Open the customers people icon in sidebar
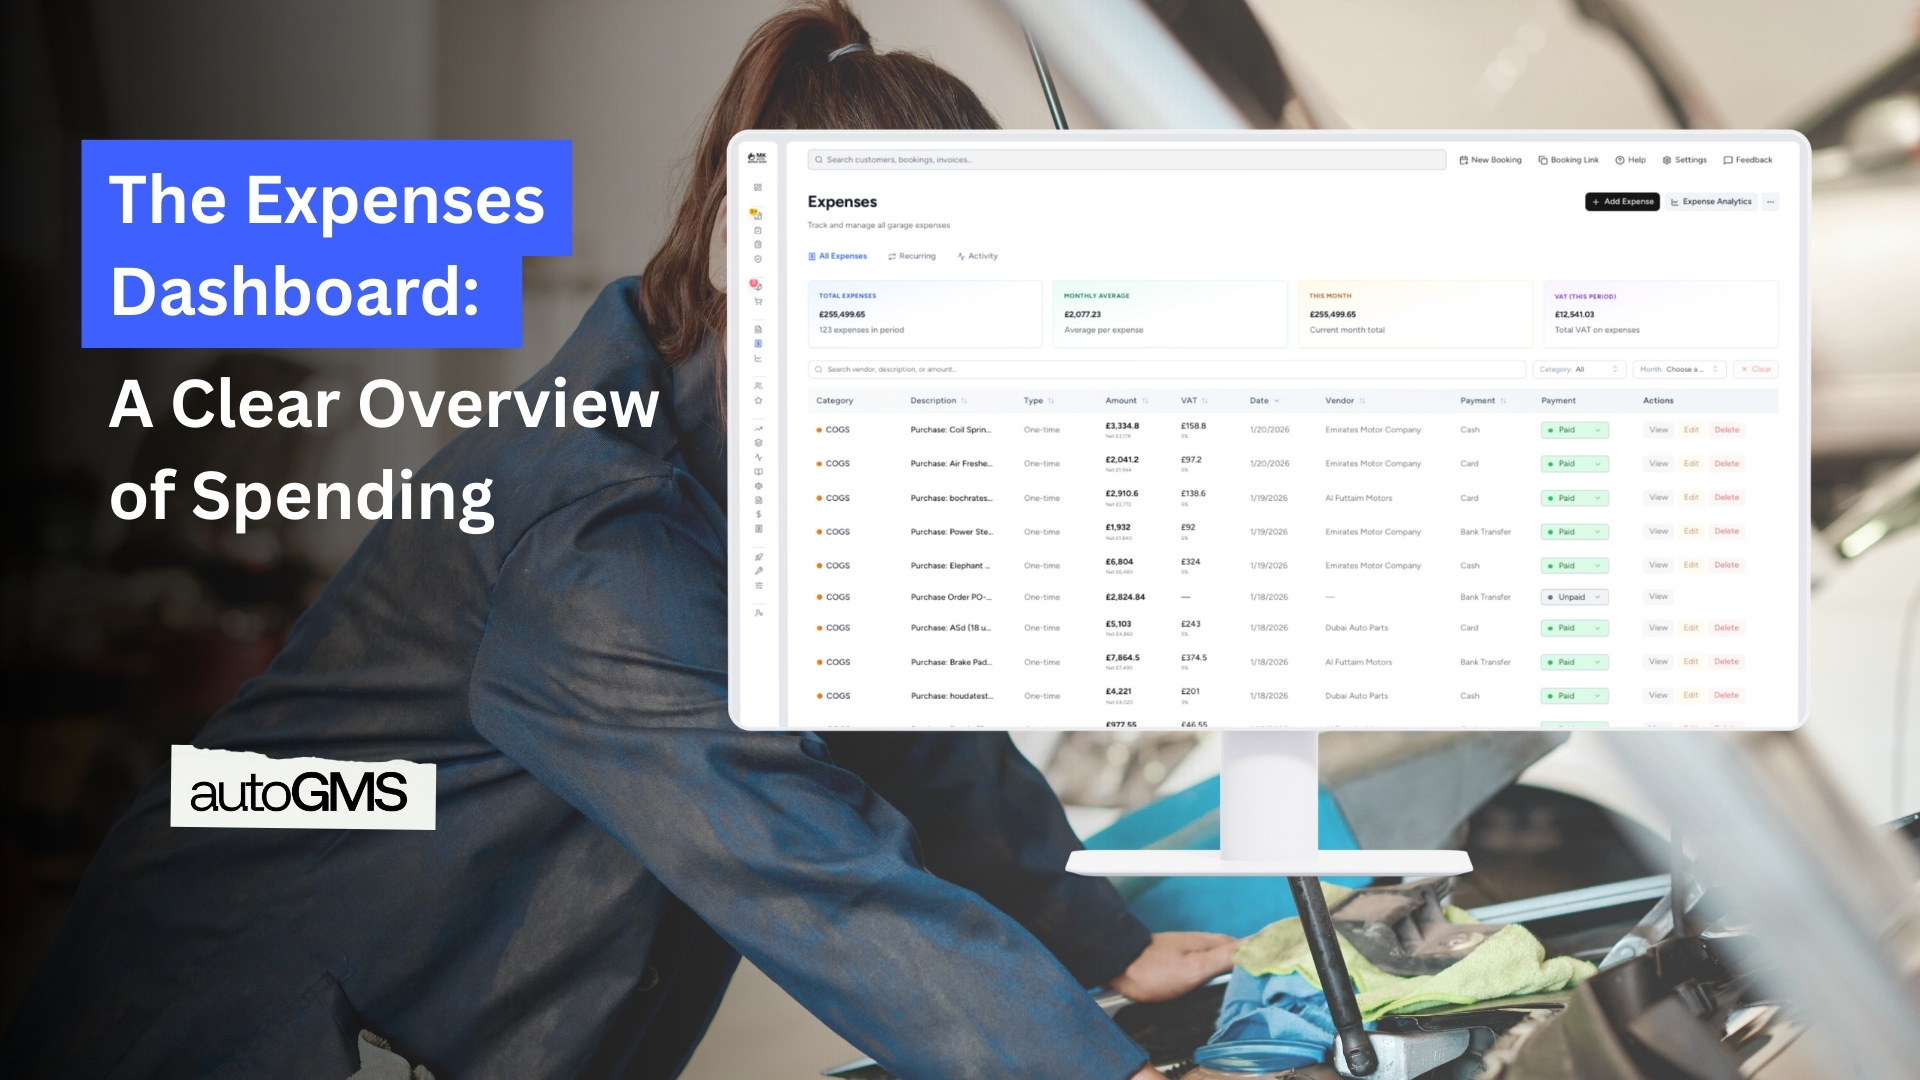This screenshot has width=1920, height=1080. [x=758, y=386]
